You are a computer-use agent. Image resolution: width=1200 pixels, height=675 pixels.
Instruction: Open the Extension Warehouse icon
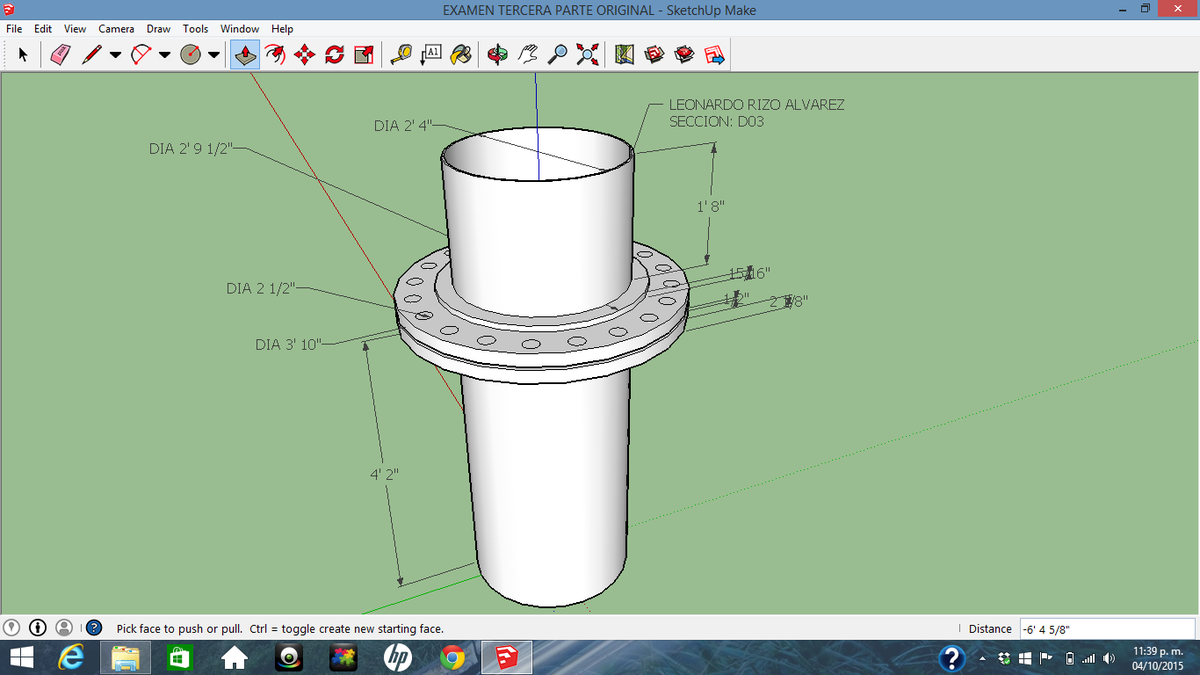click(685, 54)
